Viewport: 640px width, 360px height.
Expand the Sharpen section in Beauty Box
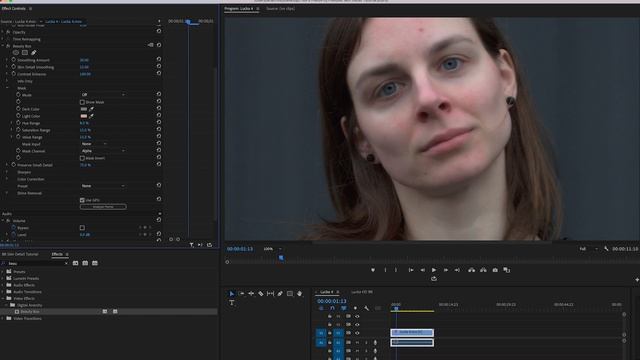(x=7, y=172)
